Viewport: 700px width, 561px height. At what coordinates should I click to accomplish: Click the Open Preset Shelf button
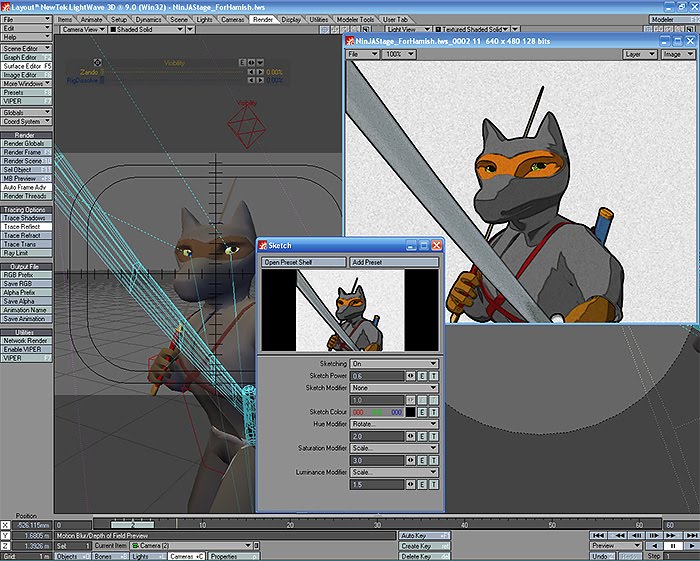tap(304, 262)
